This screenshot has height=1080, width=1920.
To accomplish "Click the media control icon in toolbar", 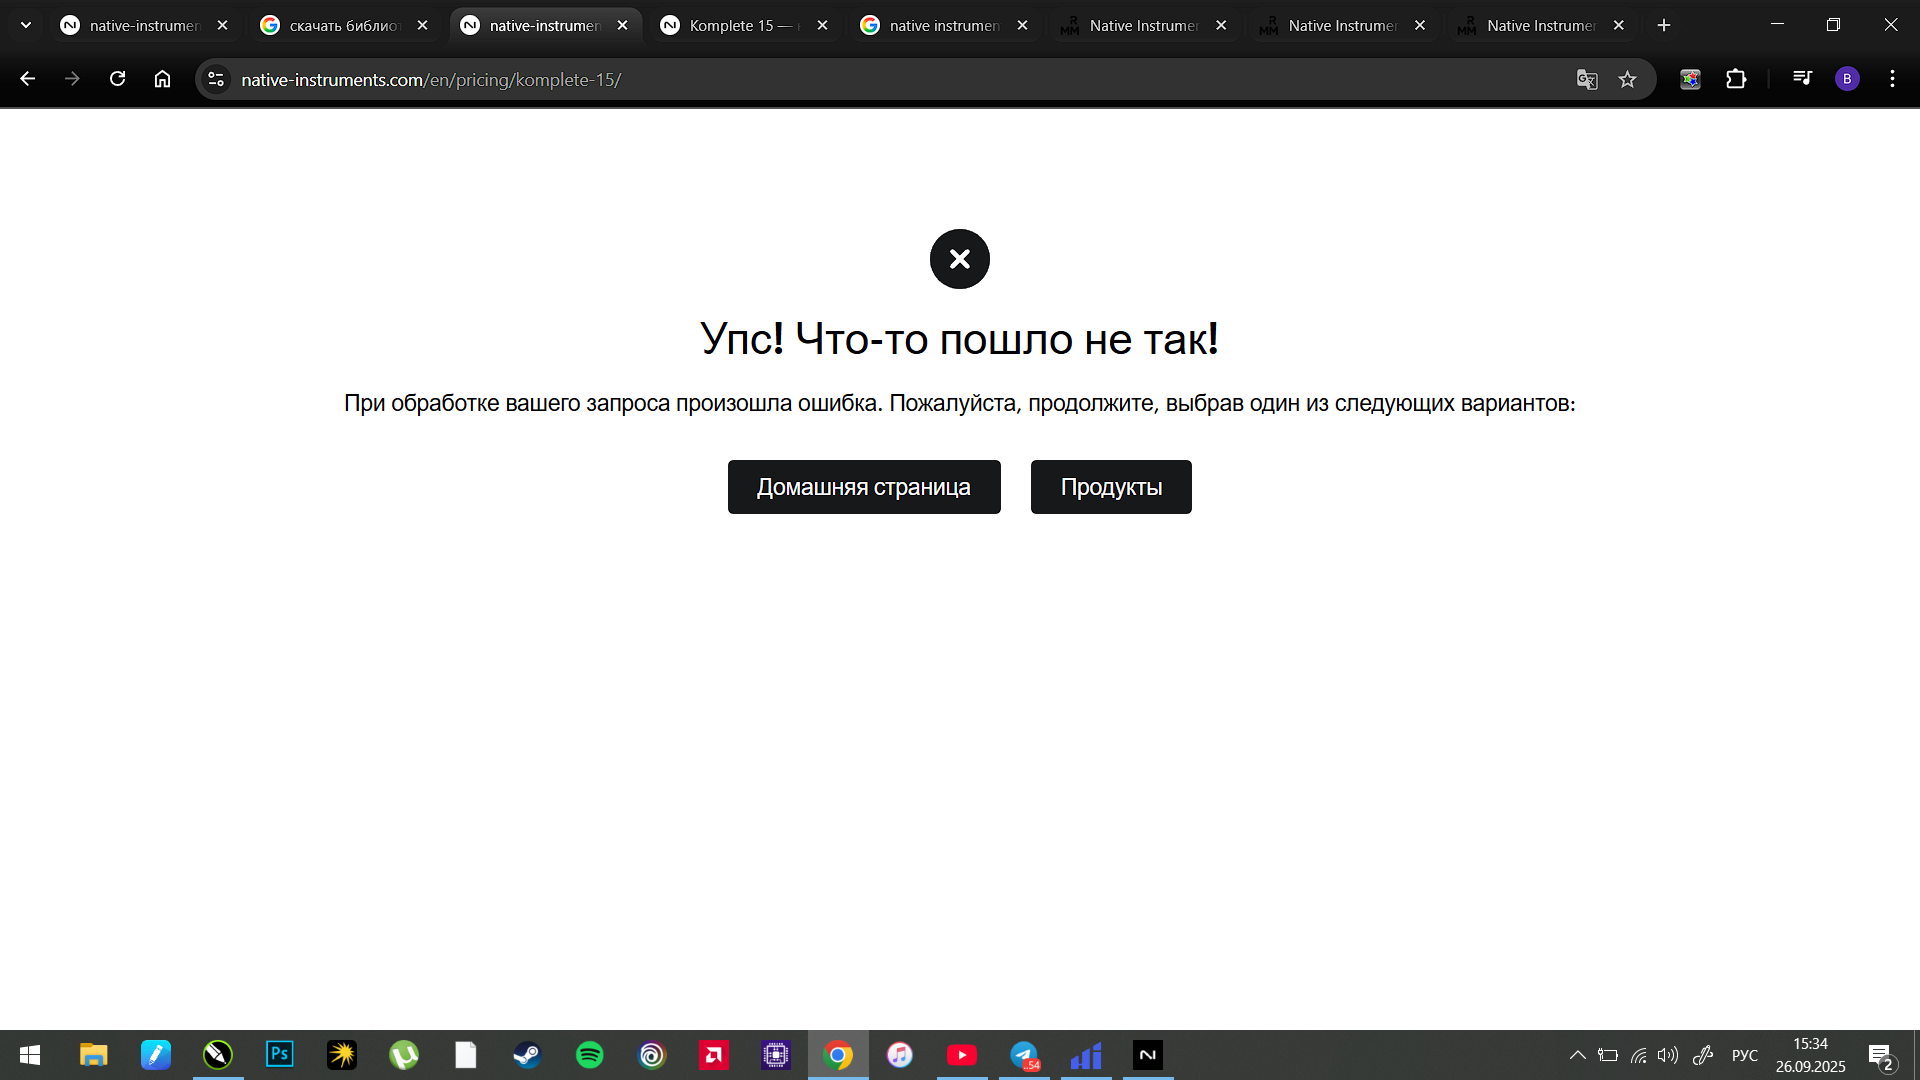I will (x=1802, y=79).
